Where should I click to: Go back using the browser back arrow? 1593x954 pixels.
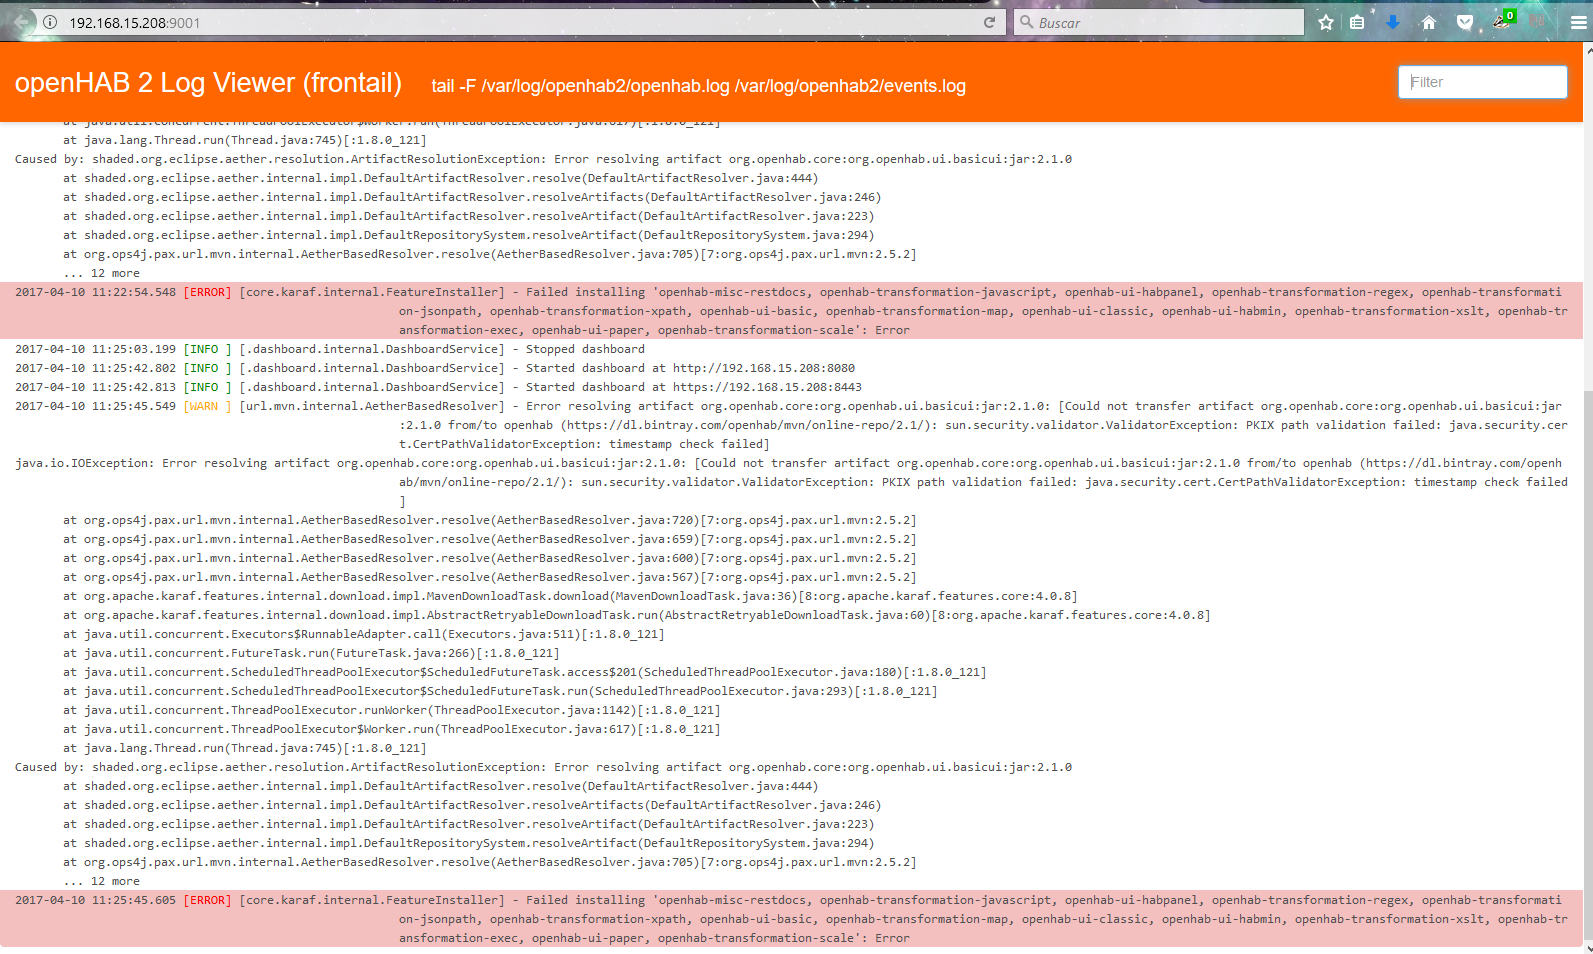click(x=20, y=22)
